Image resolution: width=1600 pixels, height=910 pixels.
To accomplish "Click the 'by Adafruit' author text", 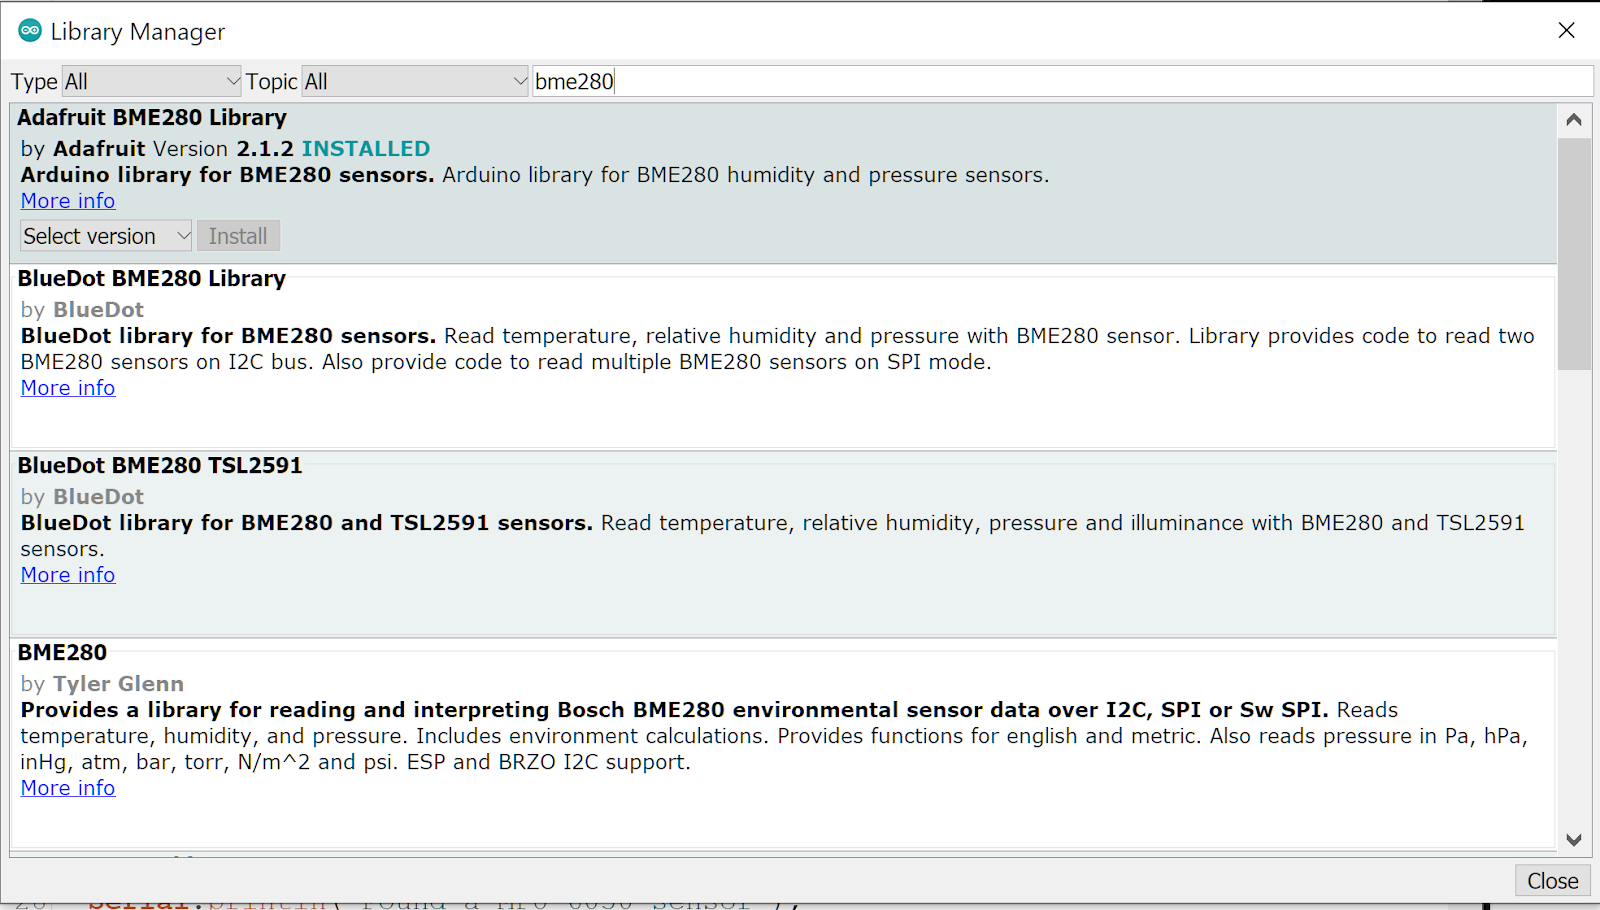I will (83, 149).
